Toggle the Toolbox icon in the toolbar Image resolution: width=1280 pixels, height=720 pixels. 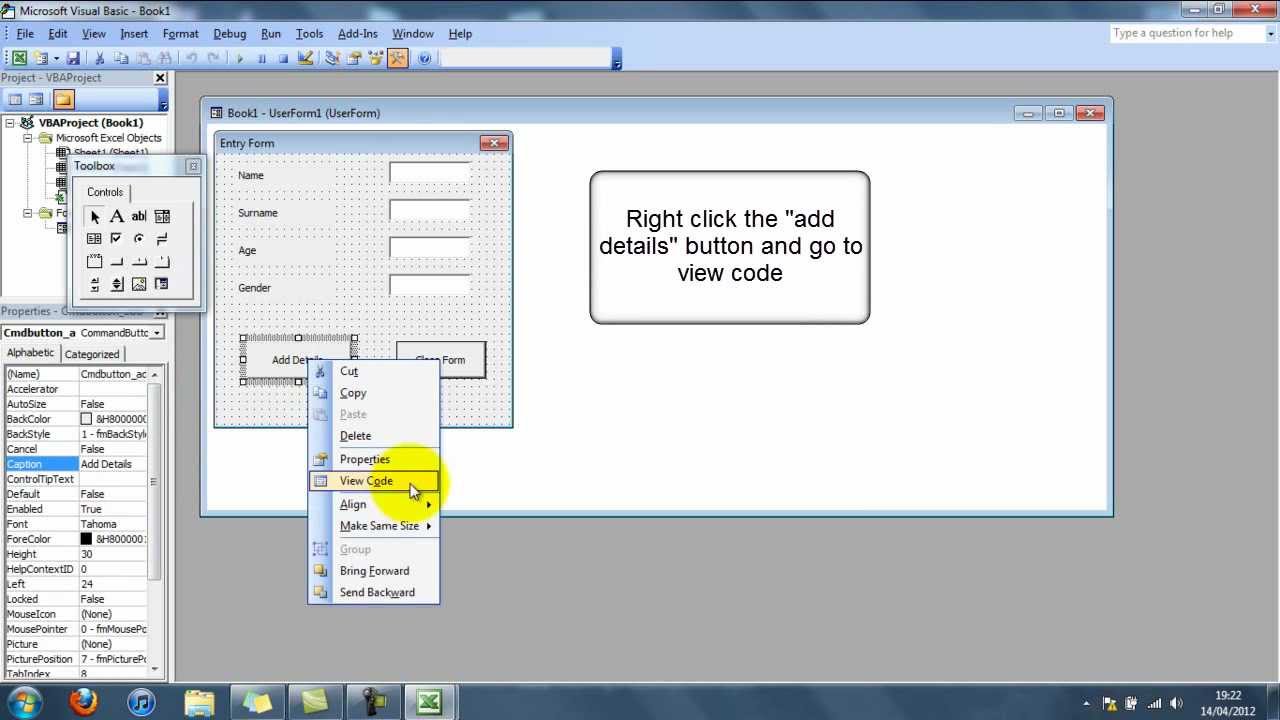[x=398, y=59]
